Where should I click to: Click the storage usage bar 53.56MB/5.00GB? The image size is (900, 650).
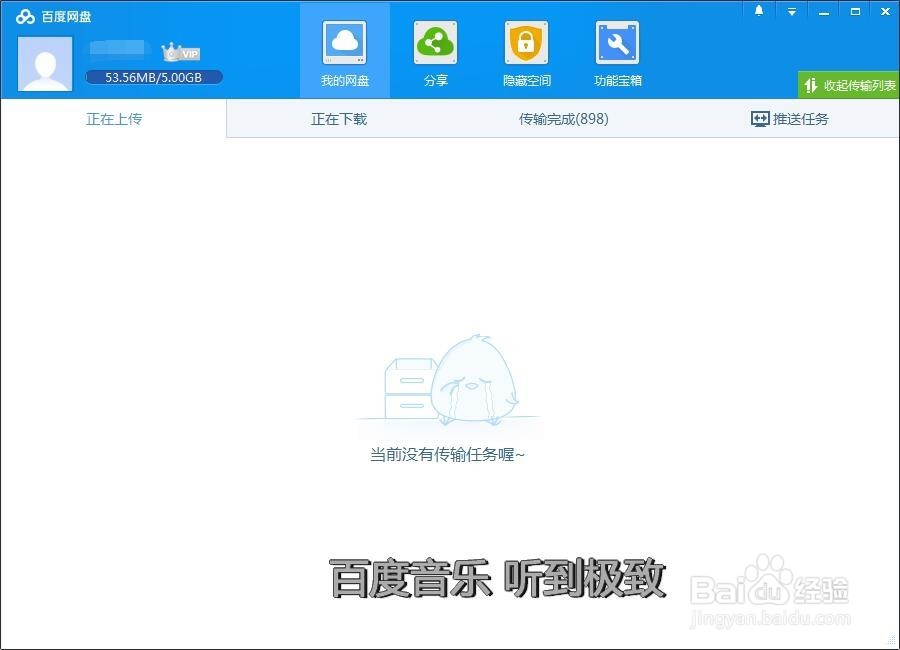click(x=154, y=77)
